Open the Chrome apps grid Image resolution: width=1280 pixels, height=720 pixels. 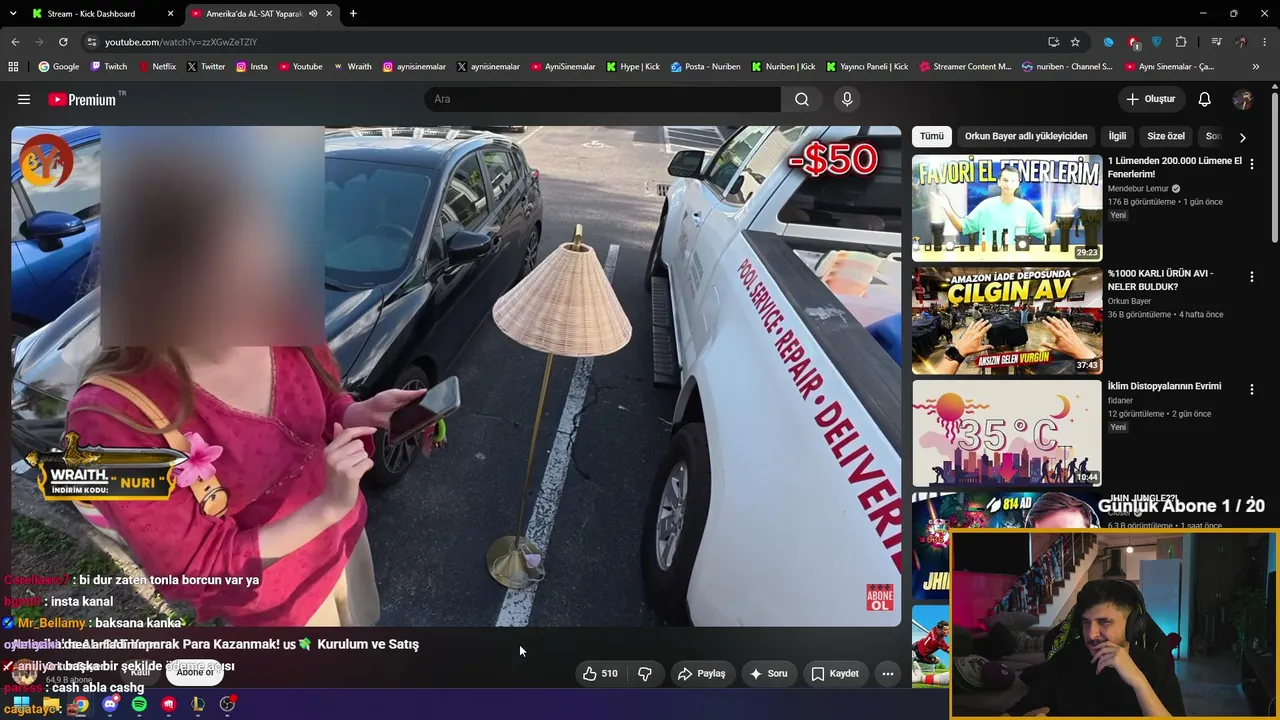13,67
